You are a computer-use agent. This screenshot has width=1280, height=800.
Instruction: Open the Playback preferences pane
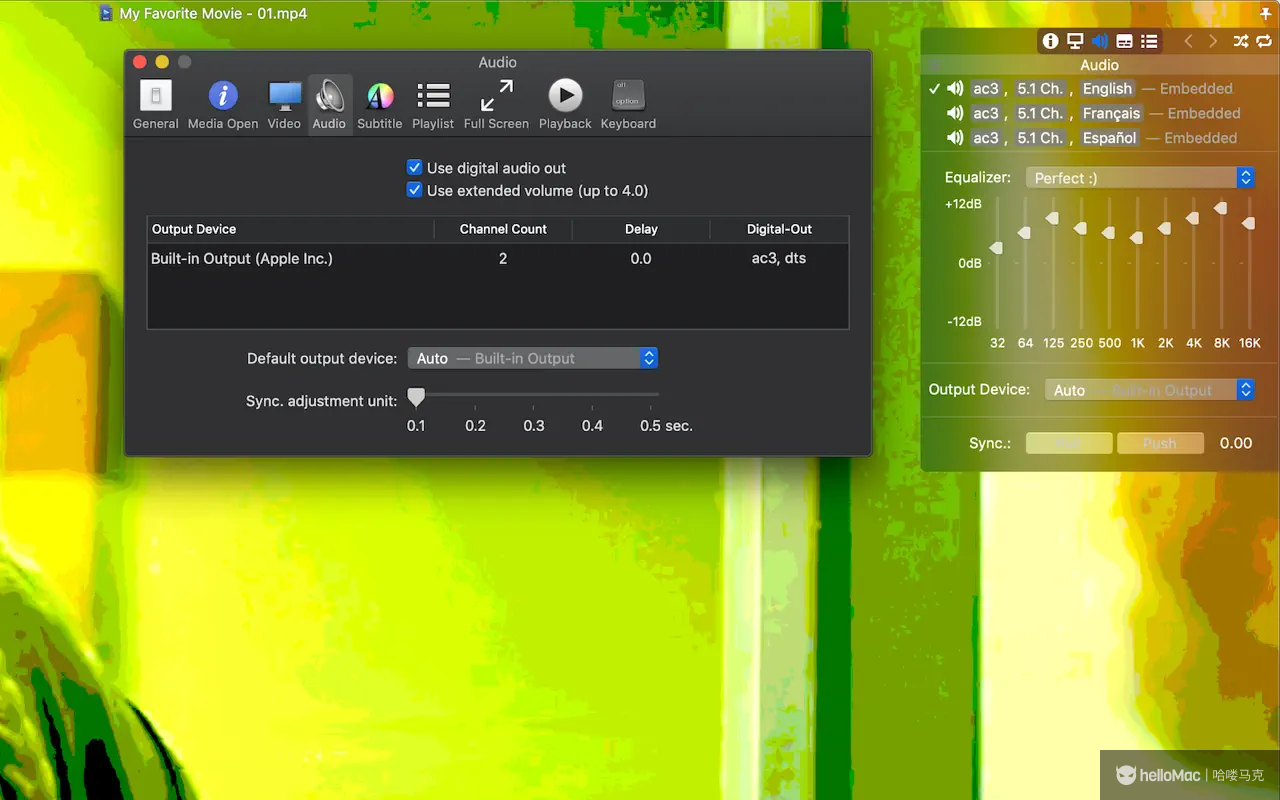[x=565, y=105]
